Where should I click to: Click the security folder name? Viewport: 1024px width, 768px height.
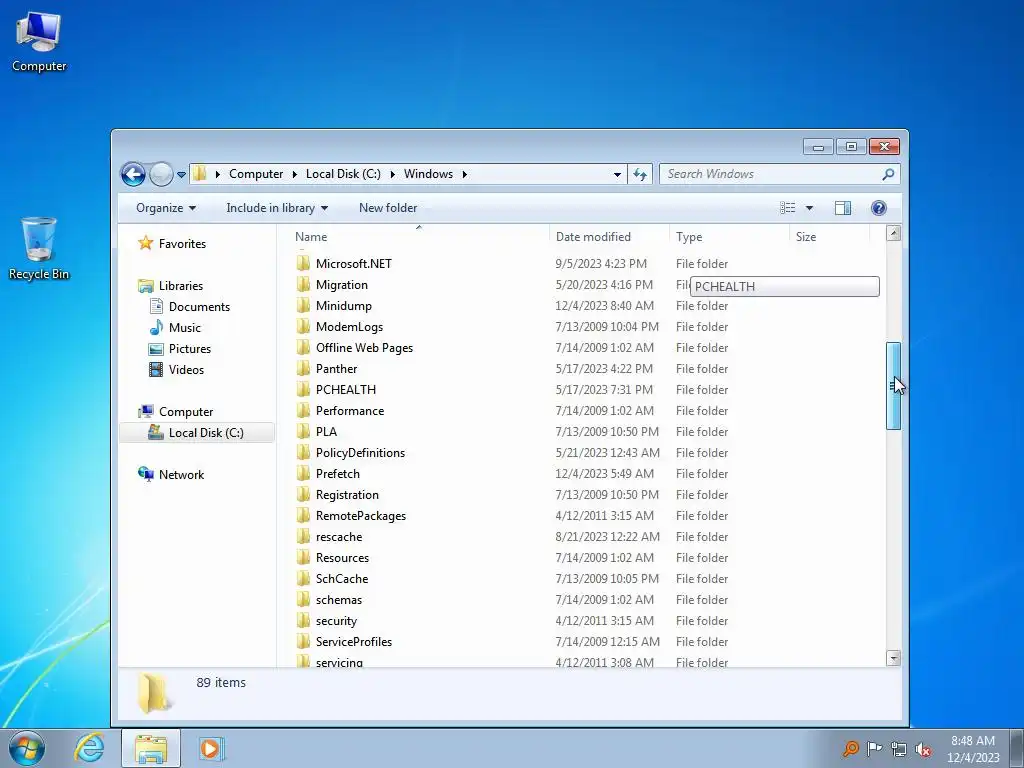[x=336, y=621]
